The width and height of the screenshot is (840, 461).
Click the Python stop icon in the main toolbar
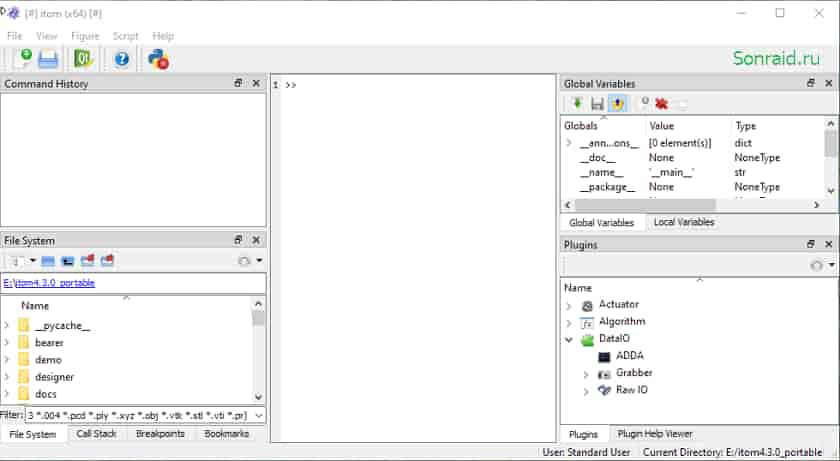coord(159,59)
